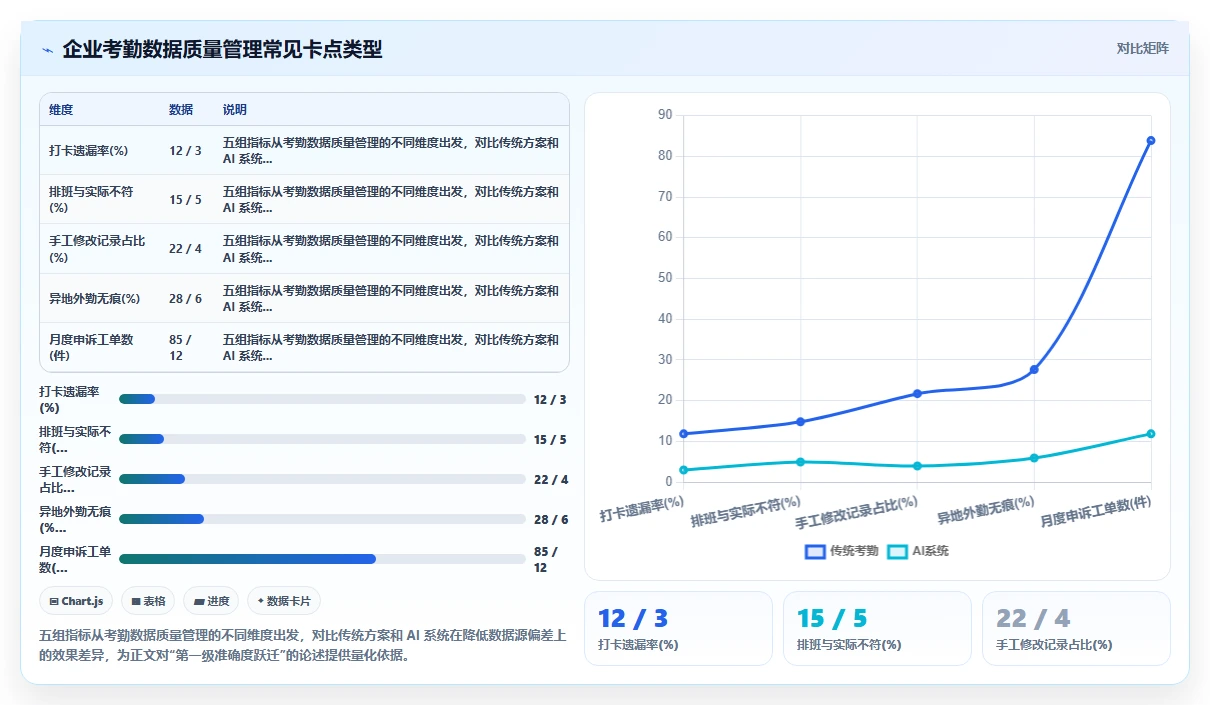Click the AI系统 point at 打卡遗漏率
1210x705 pixels.
(684, 470)
